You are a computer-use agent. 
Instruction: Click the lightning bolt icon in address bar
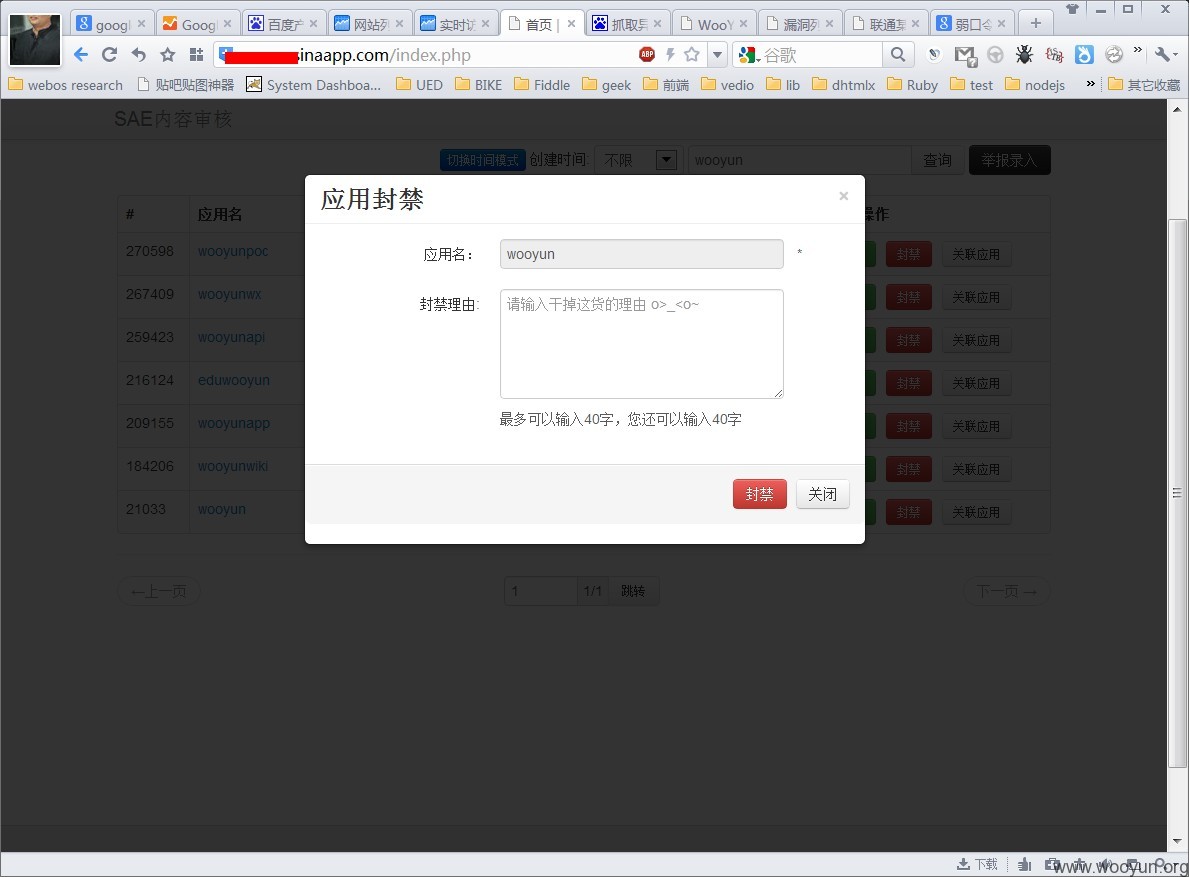[x=670, y=54]
